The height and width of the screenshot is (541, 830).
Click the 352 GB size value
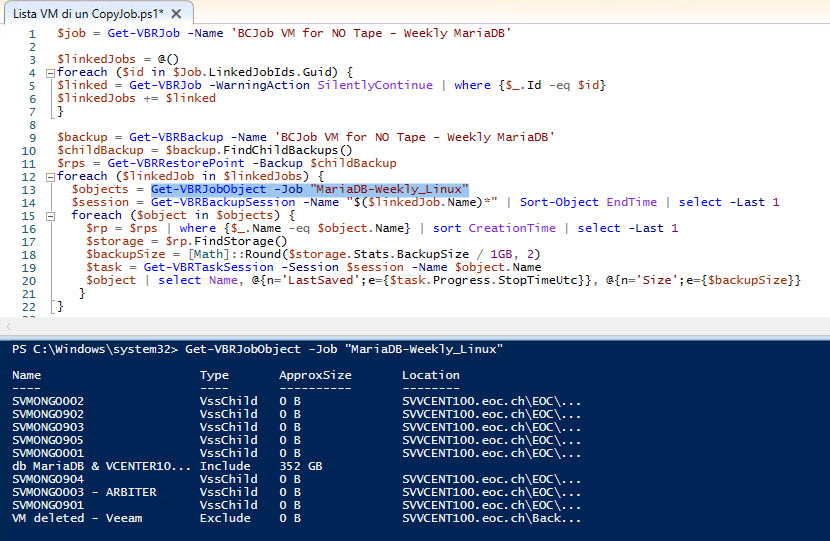301,466
